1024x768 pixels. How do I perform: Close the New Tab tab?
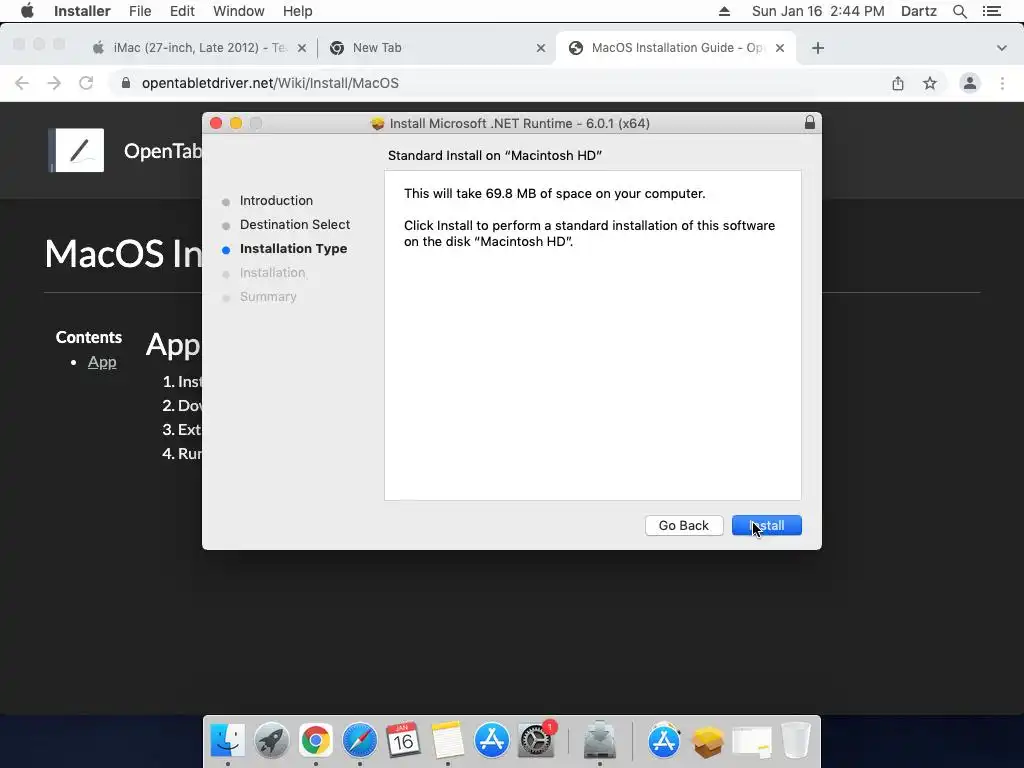pos(541,48)
